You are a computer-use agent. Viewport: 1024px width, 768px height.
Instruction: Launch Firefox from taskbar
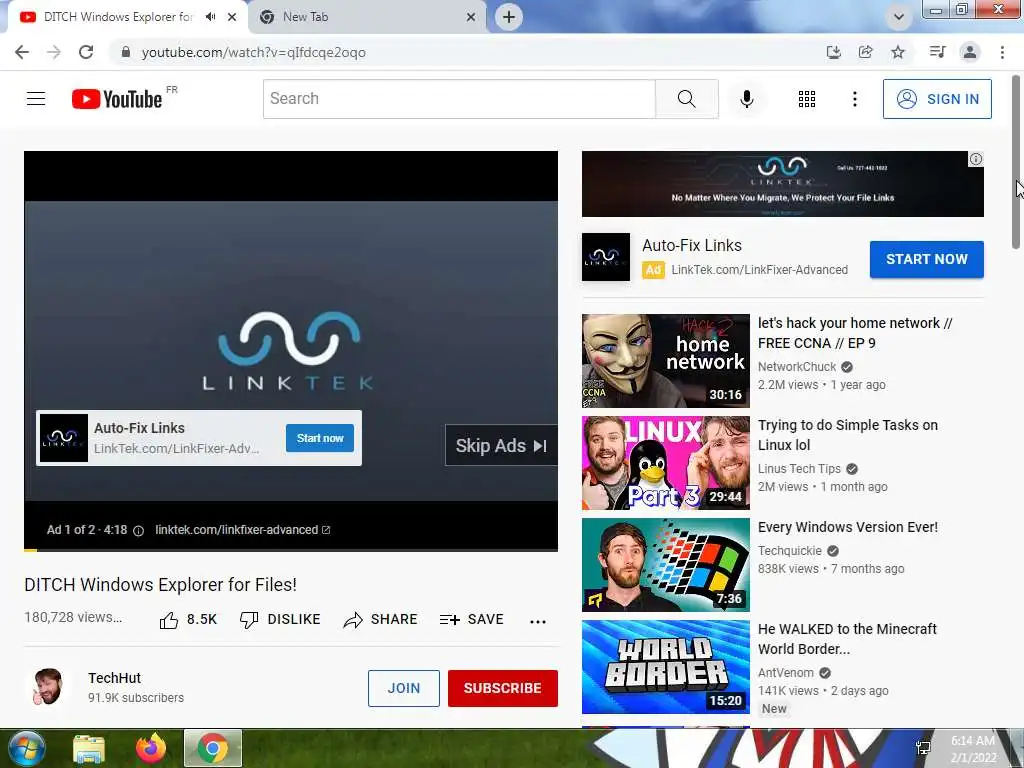click(151, 748)
